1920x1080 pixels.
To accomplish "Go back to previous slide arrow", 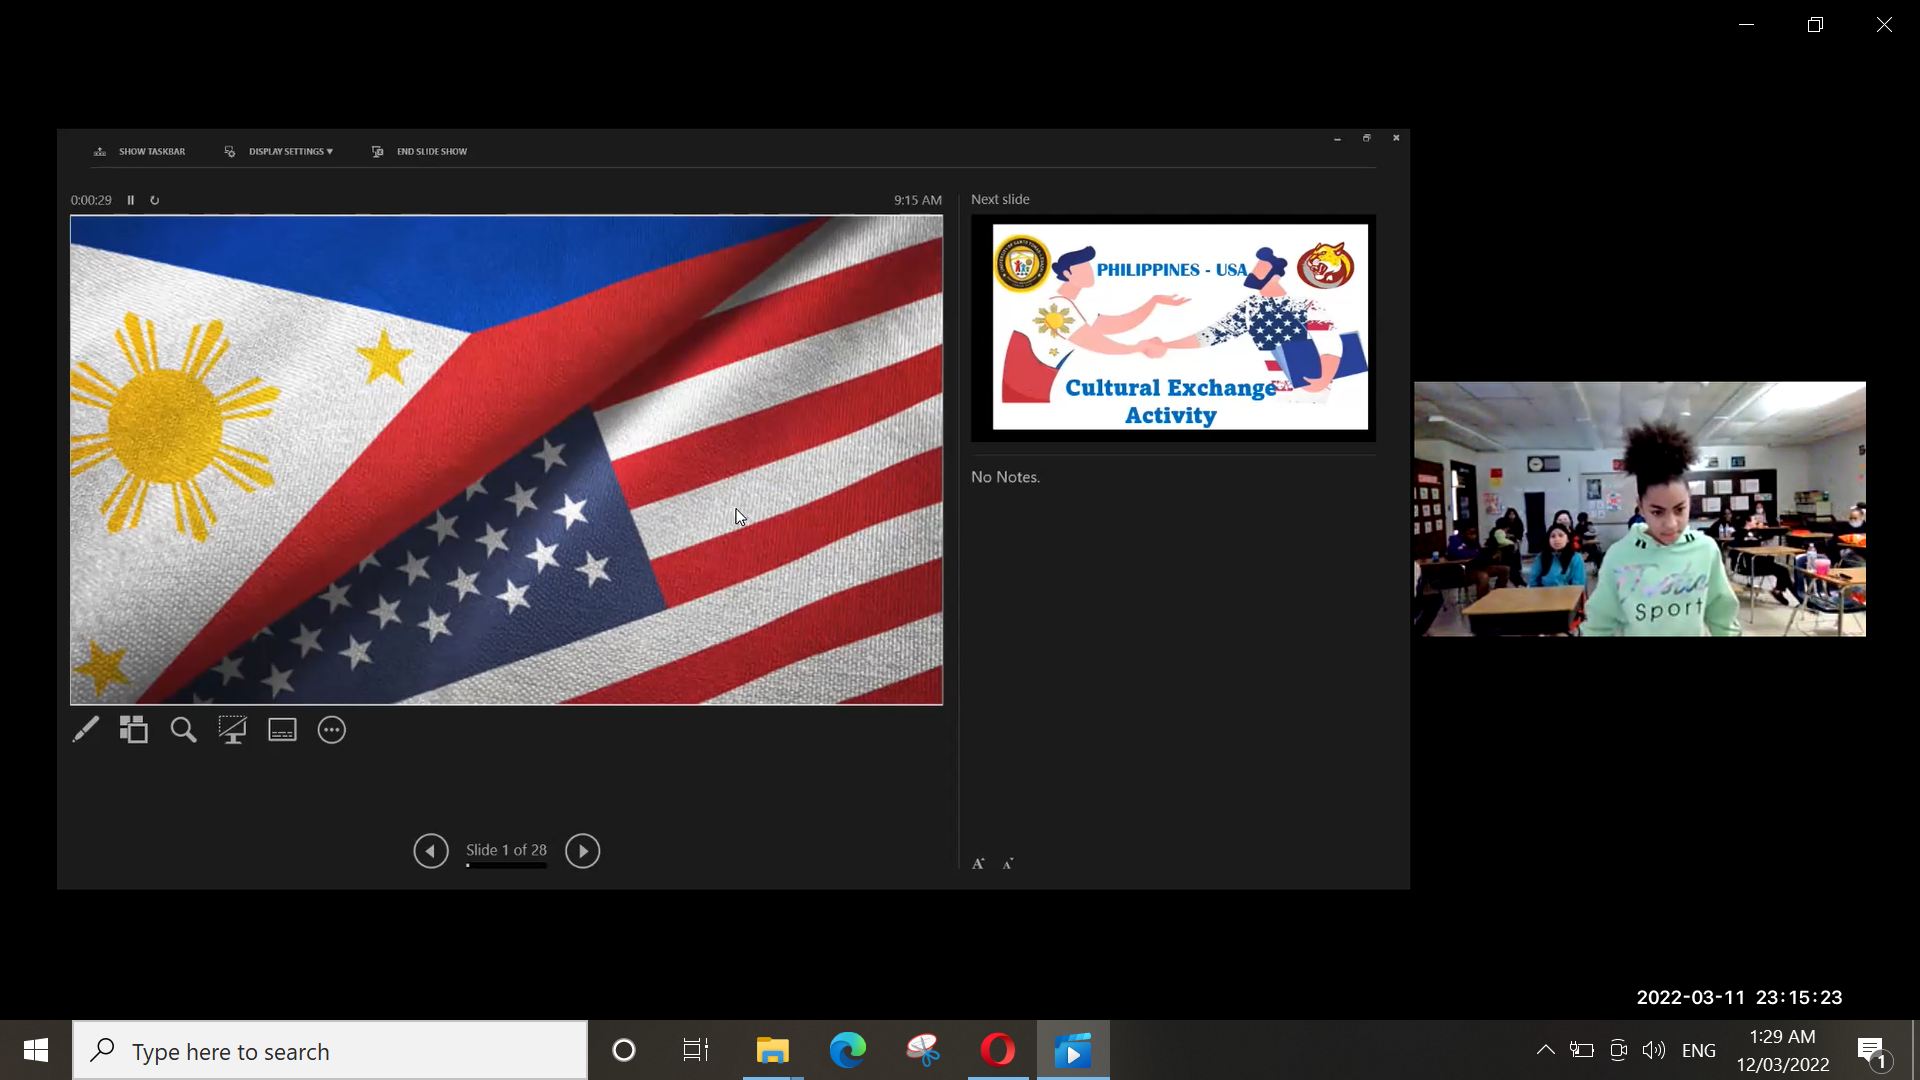I will click(431, 851).
